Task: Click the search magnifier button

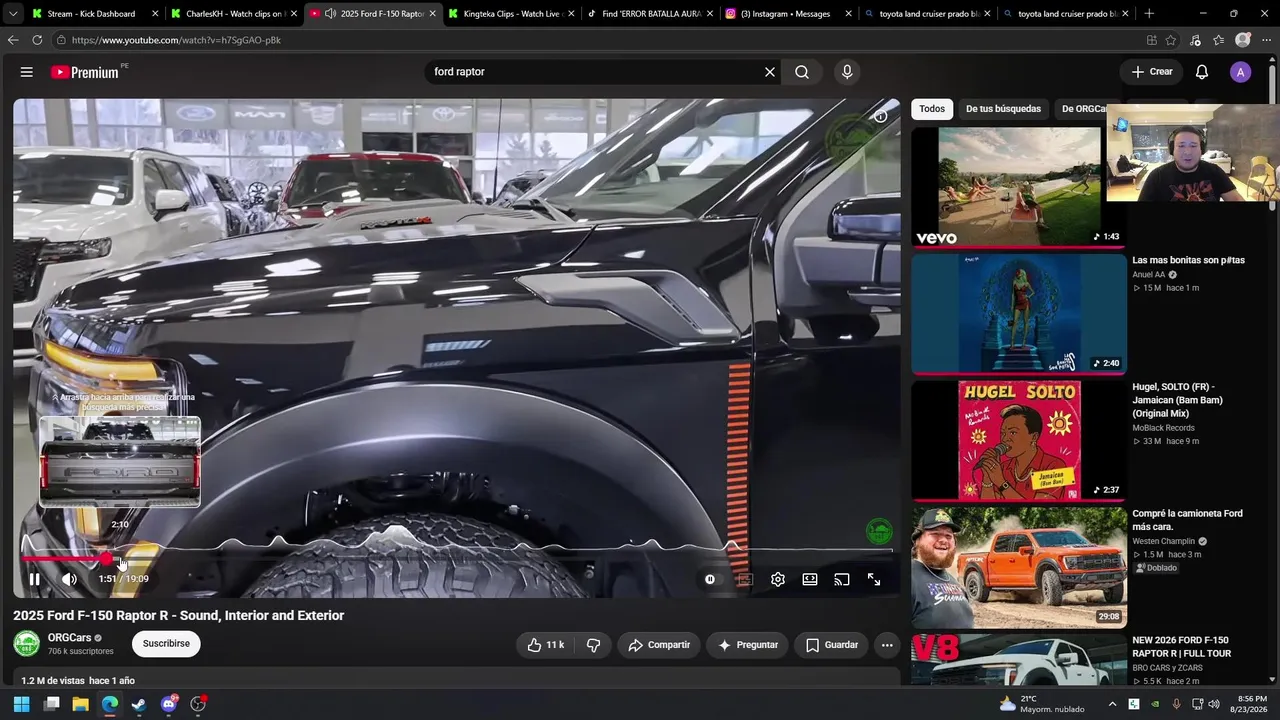Action: point(802,72)
